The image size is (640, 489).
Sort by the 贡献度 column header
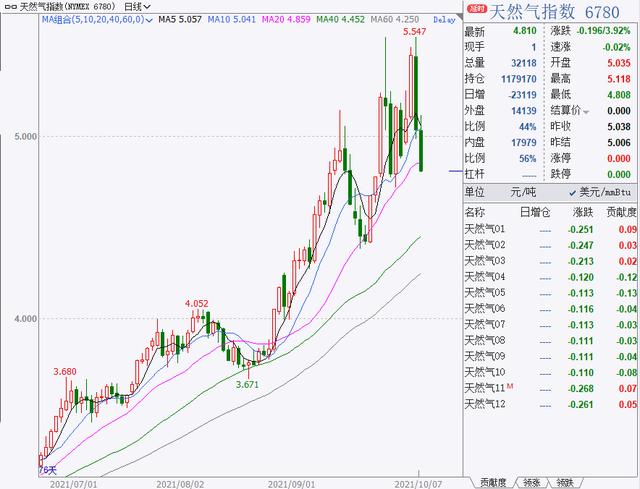point(621,212)
